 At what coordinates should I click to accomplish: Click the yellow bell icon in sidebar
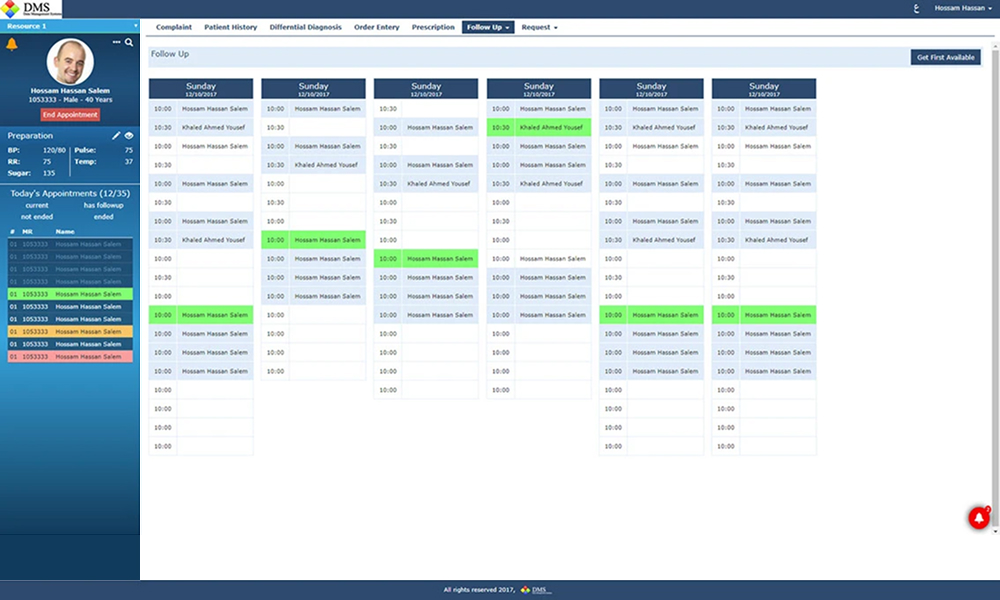tap(12, 45)
